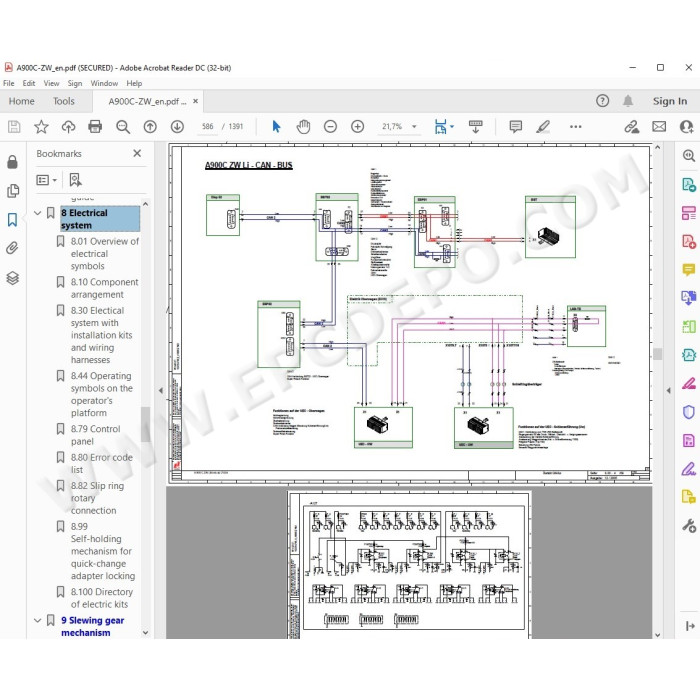Screen dimensions: 700x700
Task: Zoom in with the plus circle button
Action: [358, 127]
